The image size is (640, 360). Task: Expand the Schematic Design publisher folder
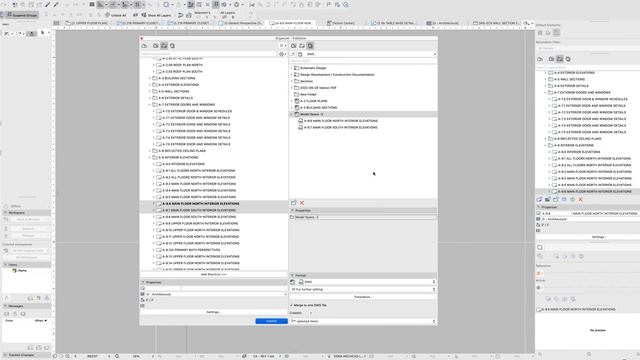[291, 68]
